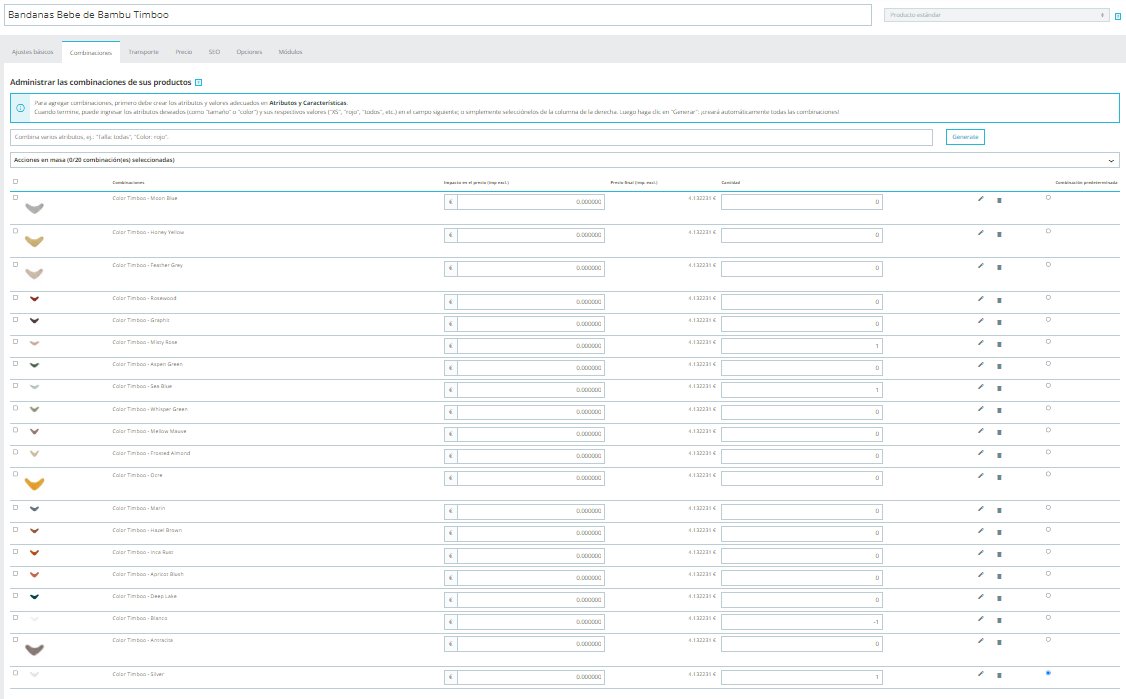Open the Opciones tab
This screenshot has width=1126, height=699.
249,52
